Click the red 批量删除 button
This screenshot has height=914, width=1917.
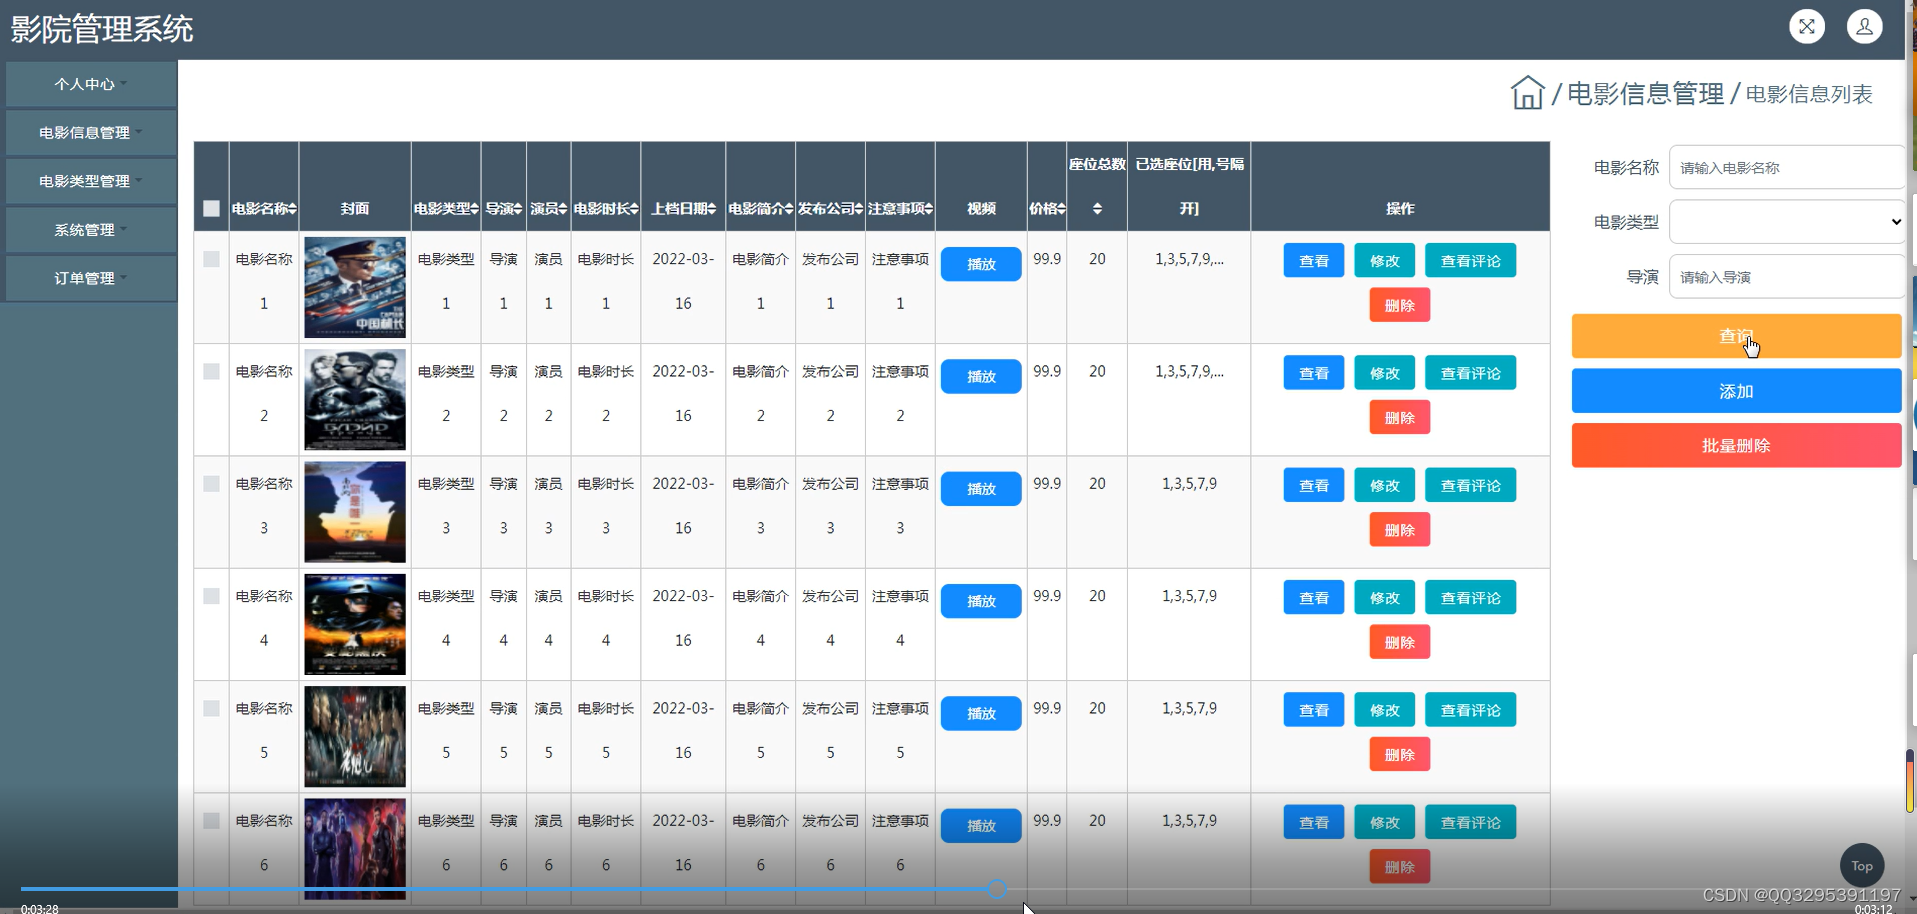pos(1736,445)
